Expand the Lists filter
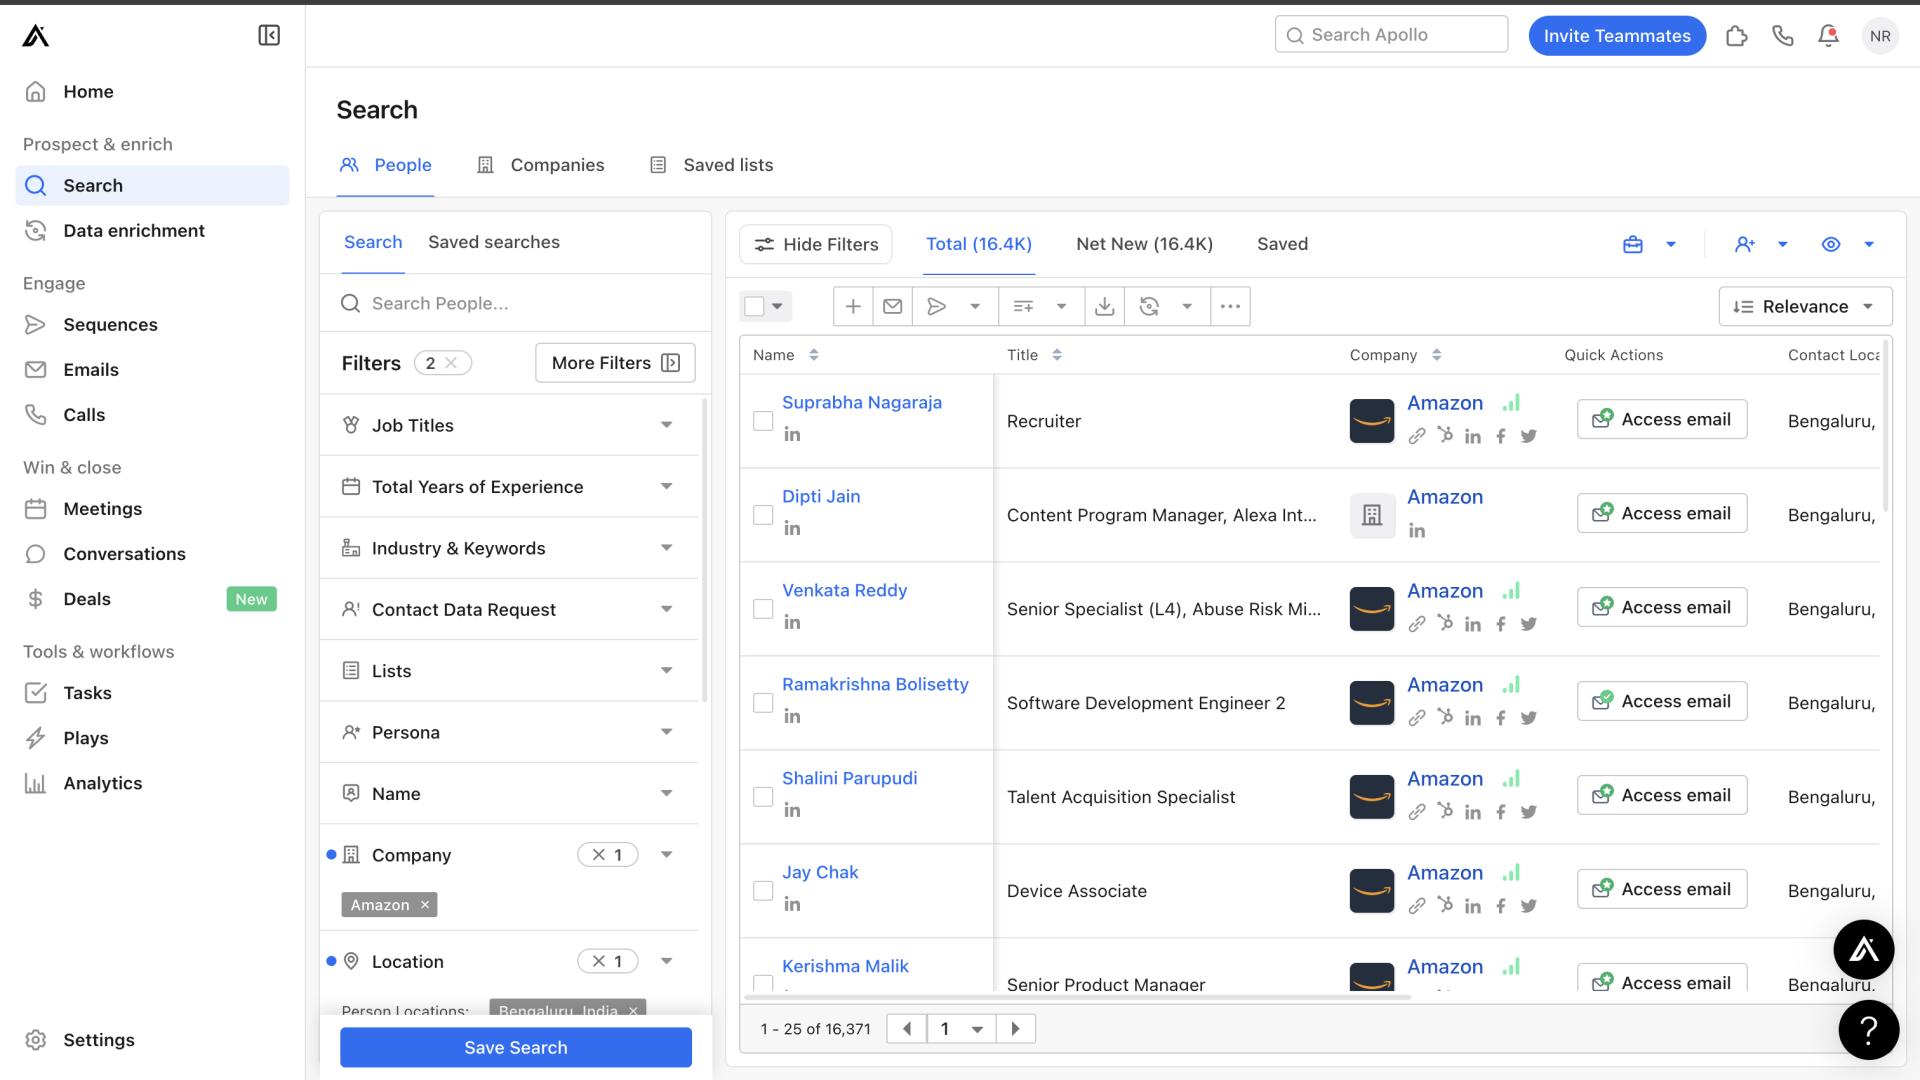This screenshot has height=1080, width=1920. click(509, 671)
